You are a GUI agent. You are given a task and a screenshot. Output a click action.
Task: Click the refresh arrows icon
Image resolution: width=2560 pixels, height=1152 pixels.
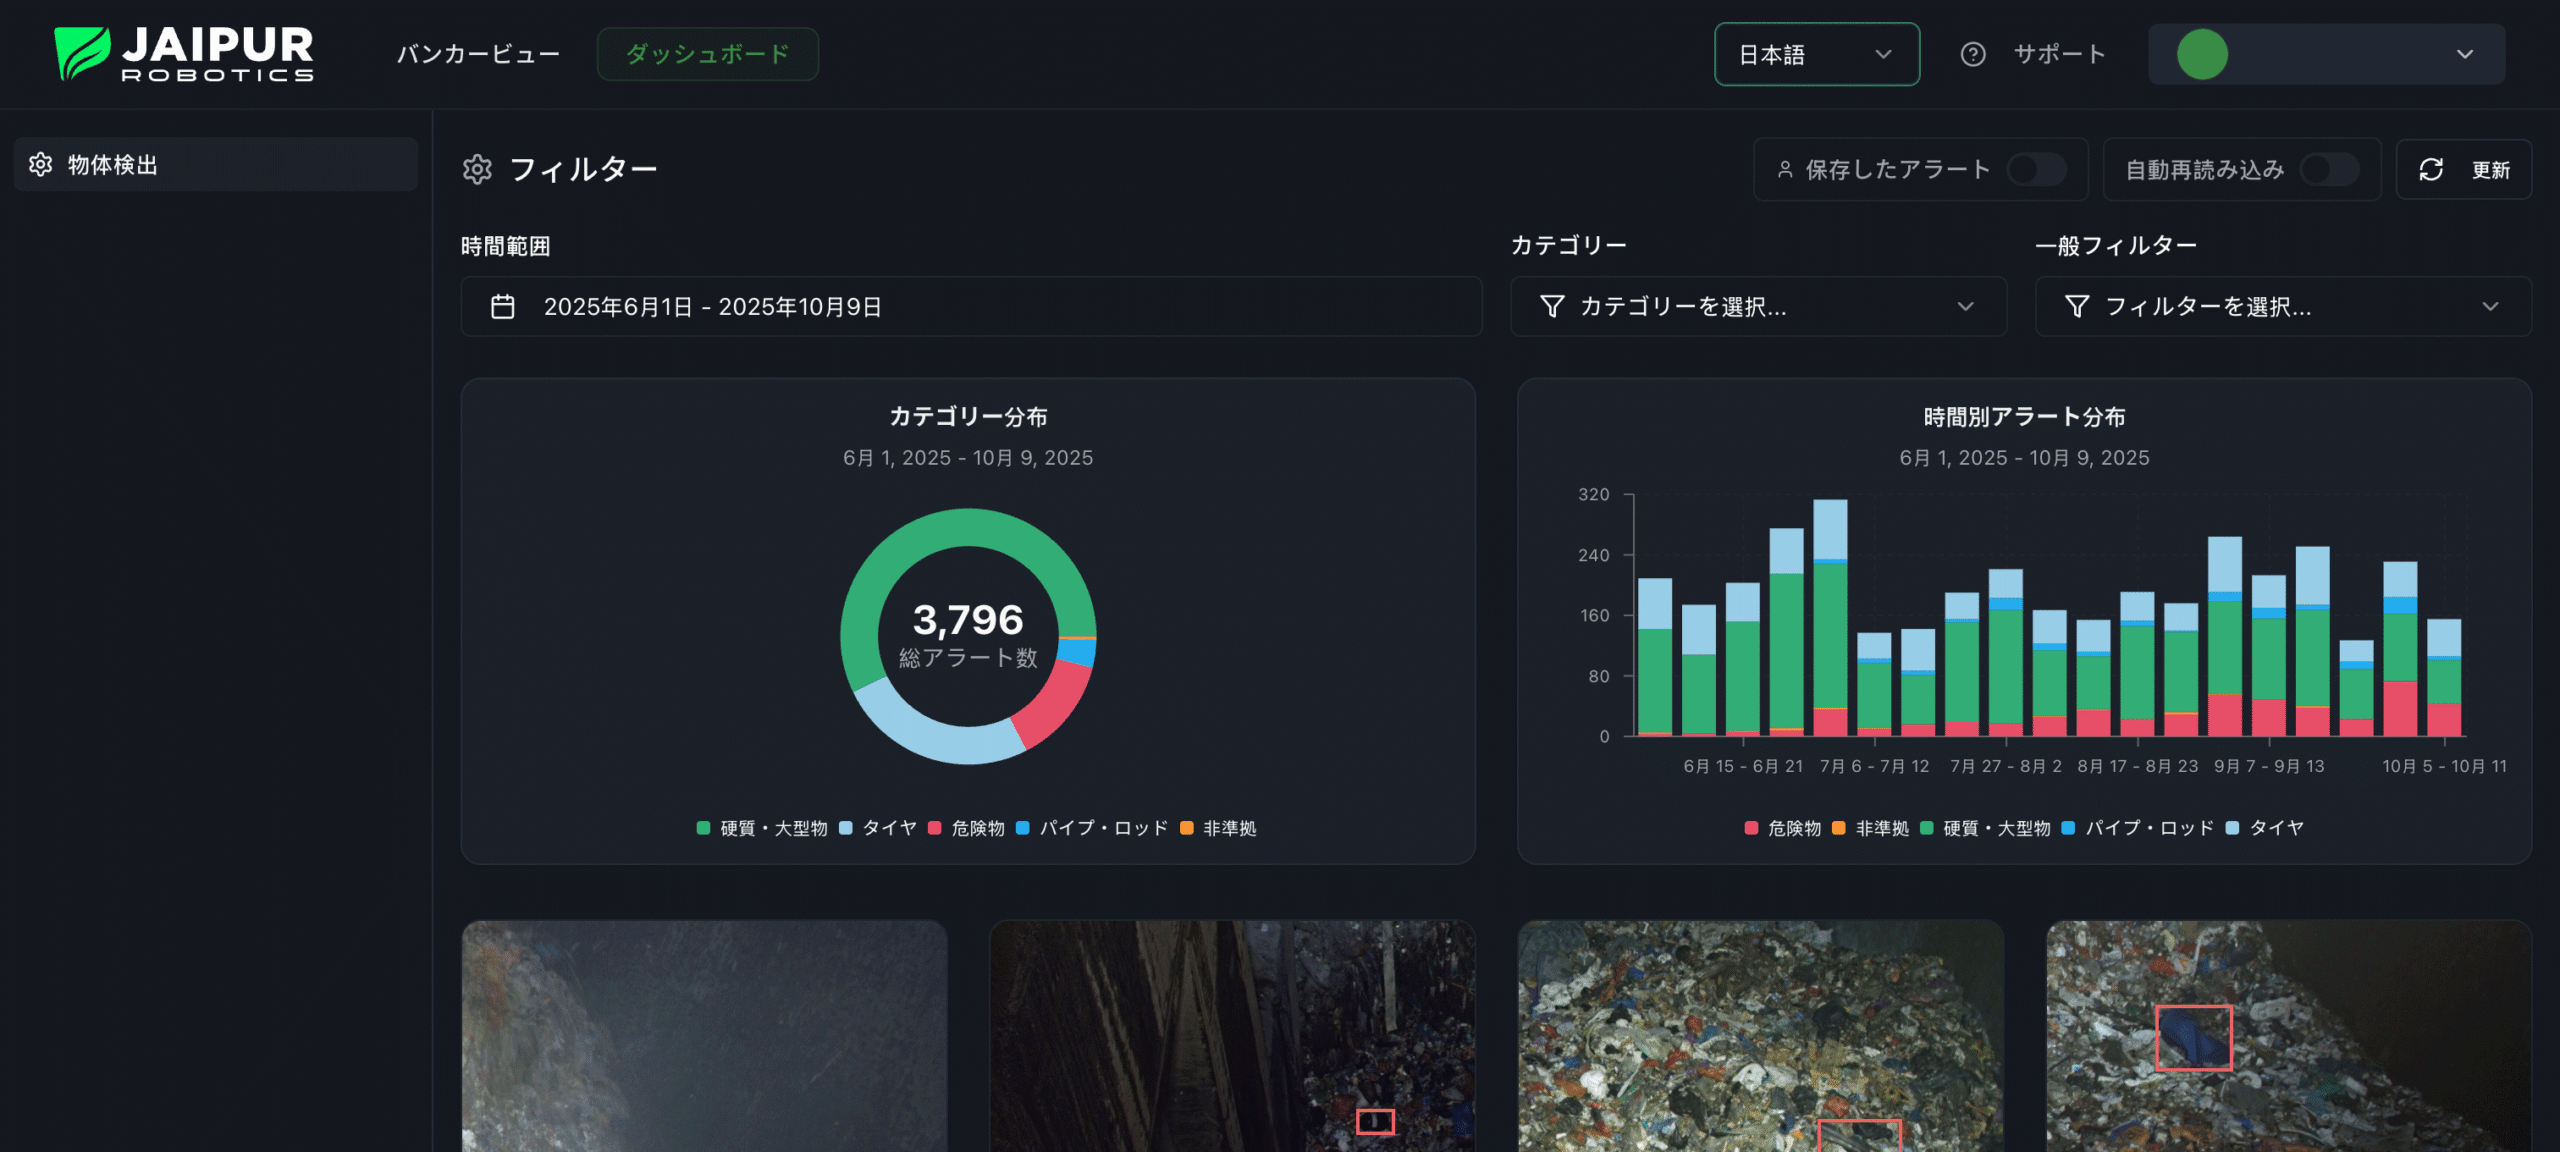pos(2431,170)
